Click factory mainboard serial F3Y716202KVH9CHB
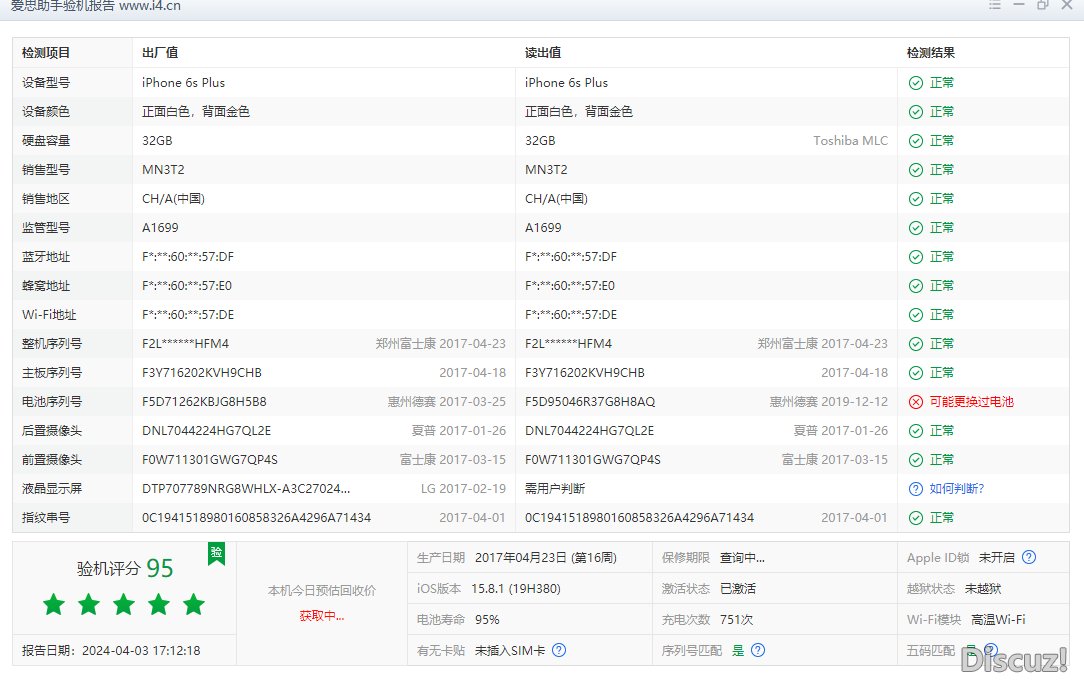The image size is (1084, 684). pyautogui.click(x=202, y=373)
